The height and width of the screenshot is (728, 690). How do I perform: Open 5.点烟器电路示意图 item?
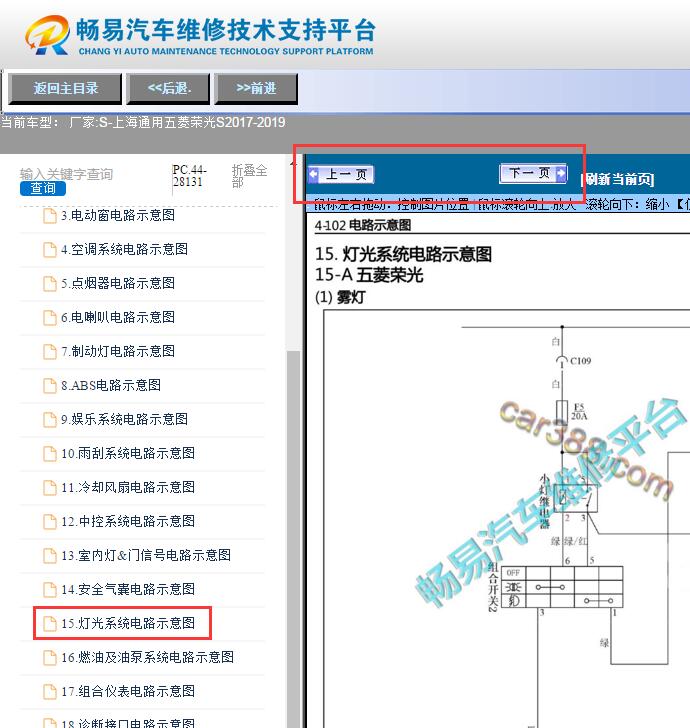tap(118, 283)
